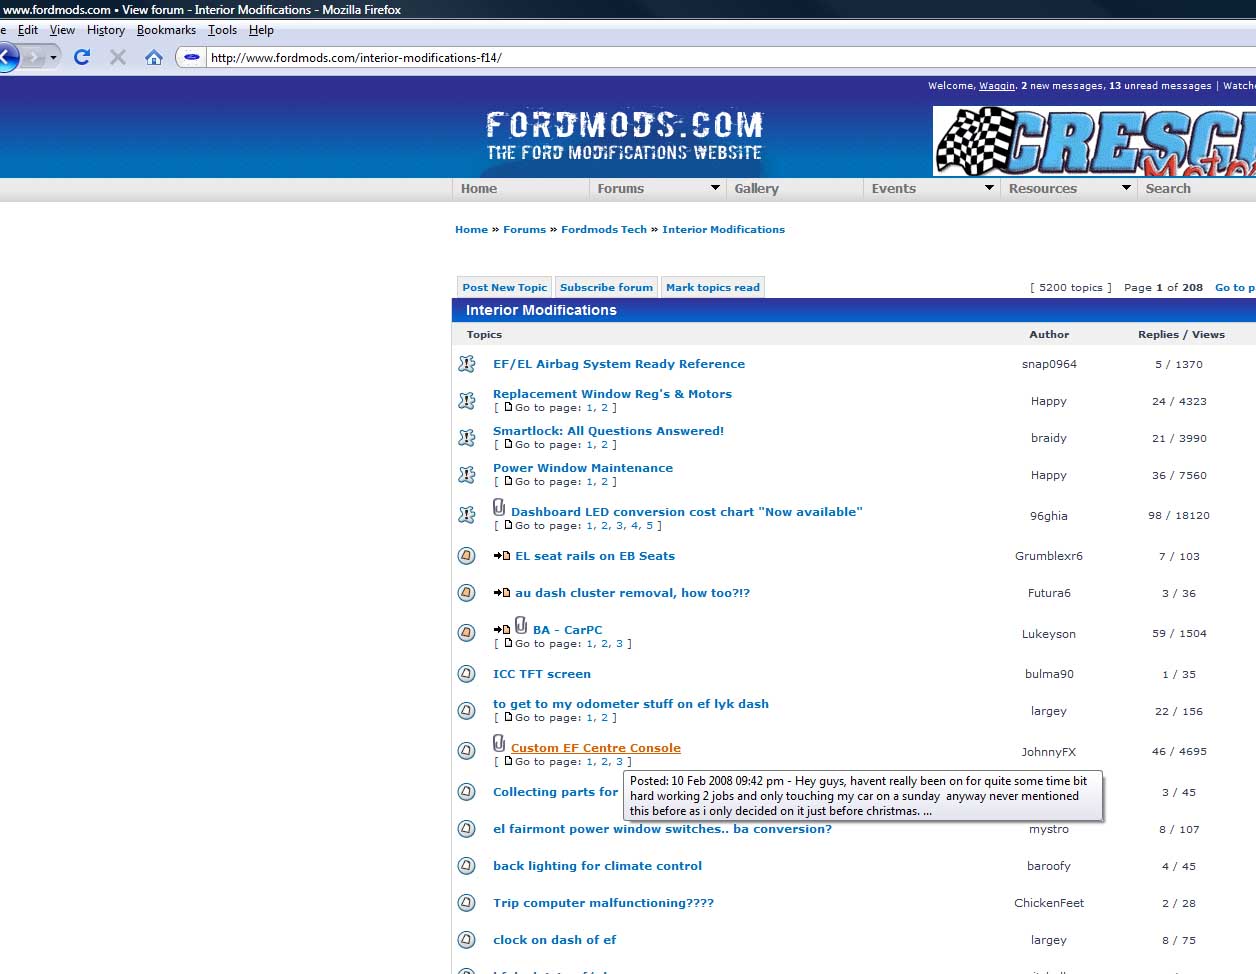The width and height of the screenshot is (1256, 974).
Task: Click paperclip icon next to Dashboard LED conversion
Action: tap(499, 508)
